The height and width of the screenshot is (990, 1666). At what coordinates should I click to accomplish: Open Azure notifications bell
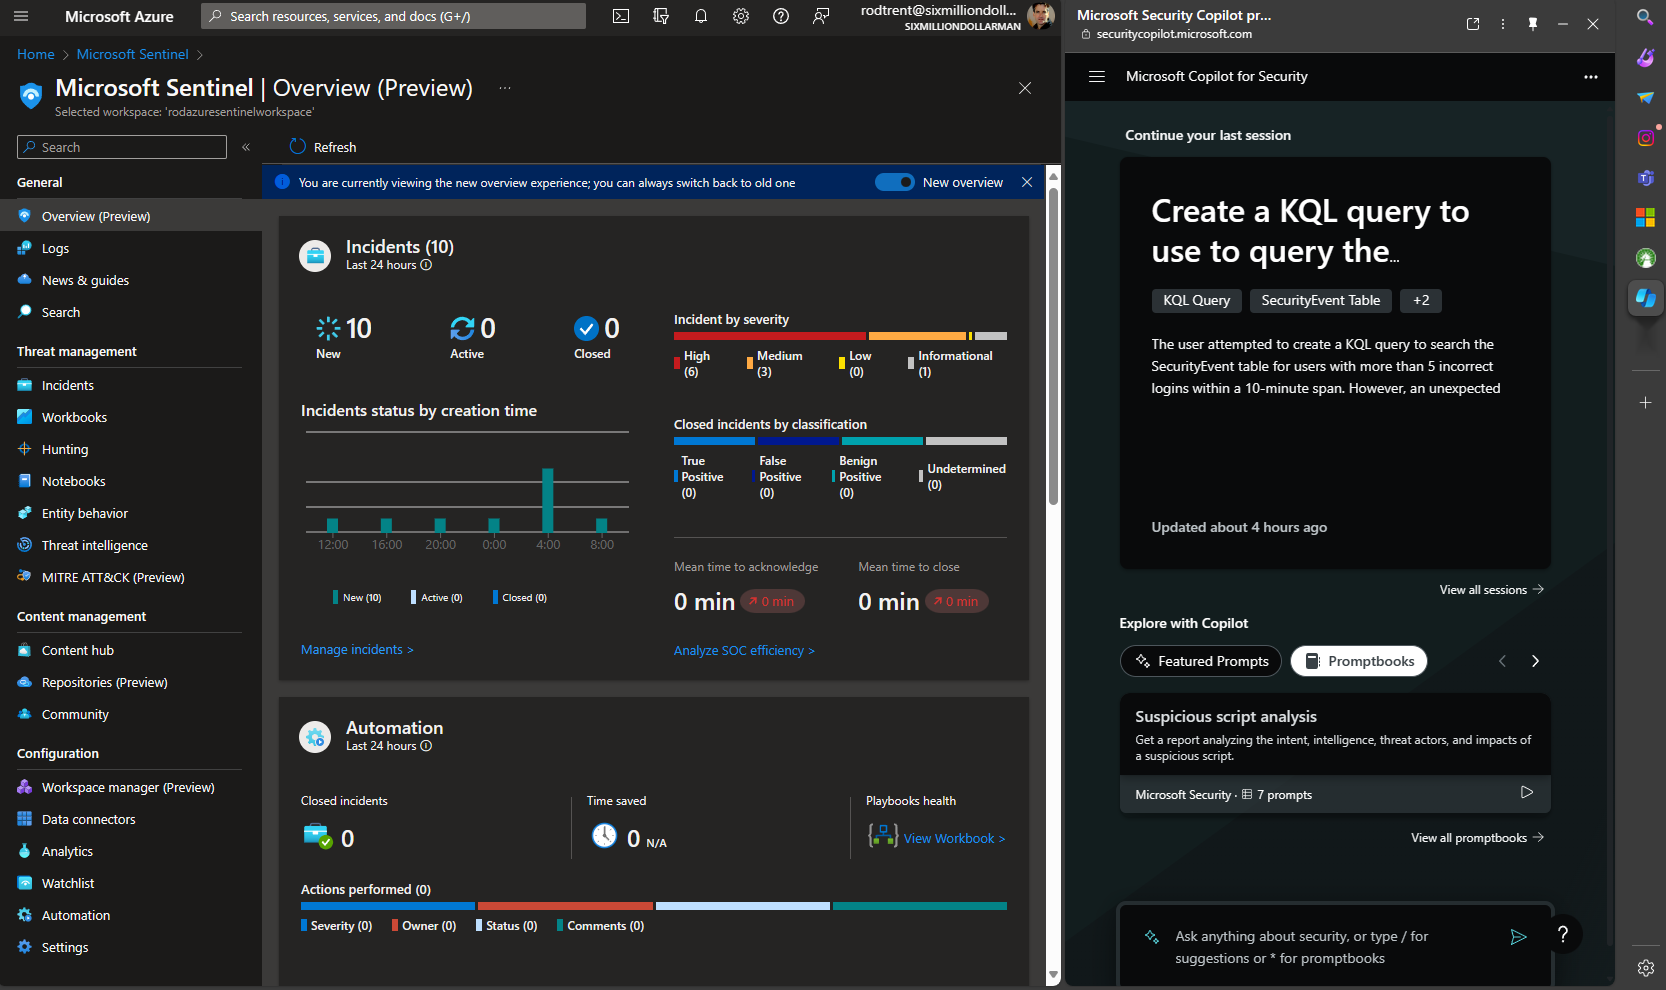coord(701,16)
